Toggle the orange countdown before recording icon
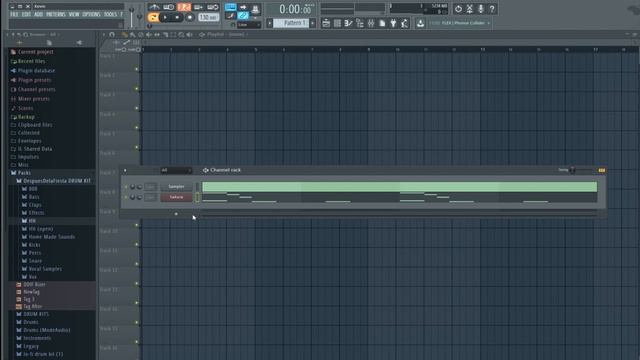Image resolution: width=640 pixels, height=360 pixels. 184,7
